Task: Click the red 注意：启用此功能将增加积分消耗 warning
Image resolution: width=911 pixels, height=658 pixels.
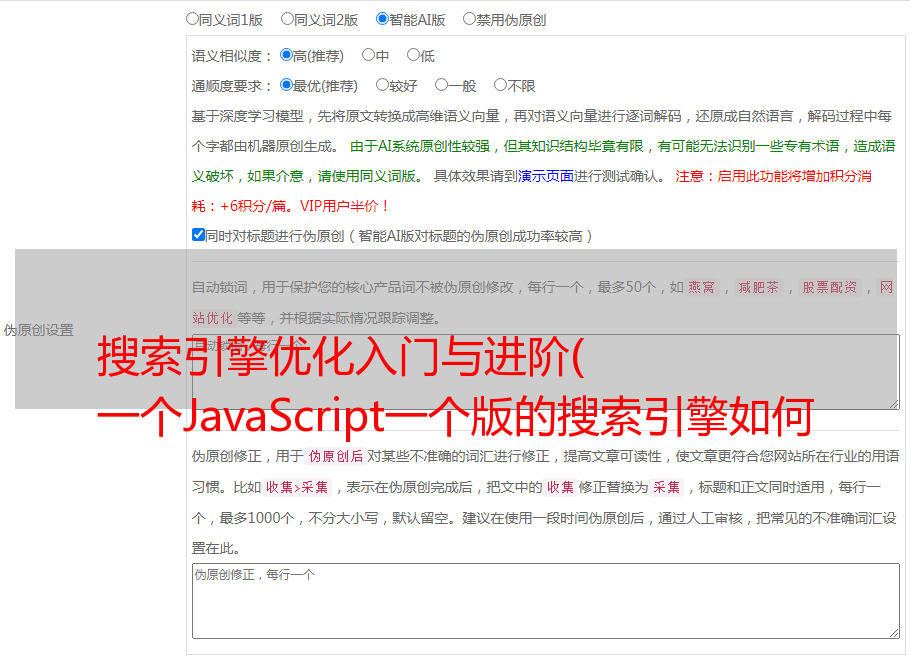Action: [532, 191]
